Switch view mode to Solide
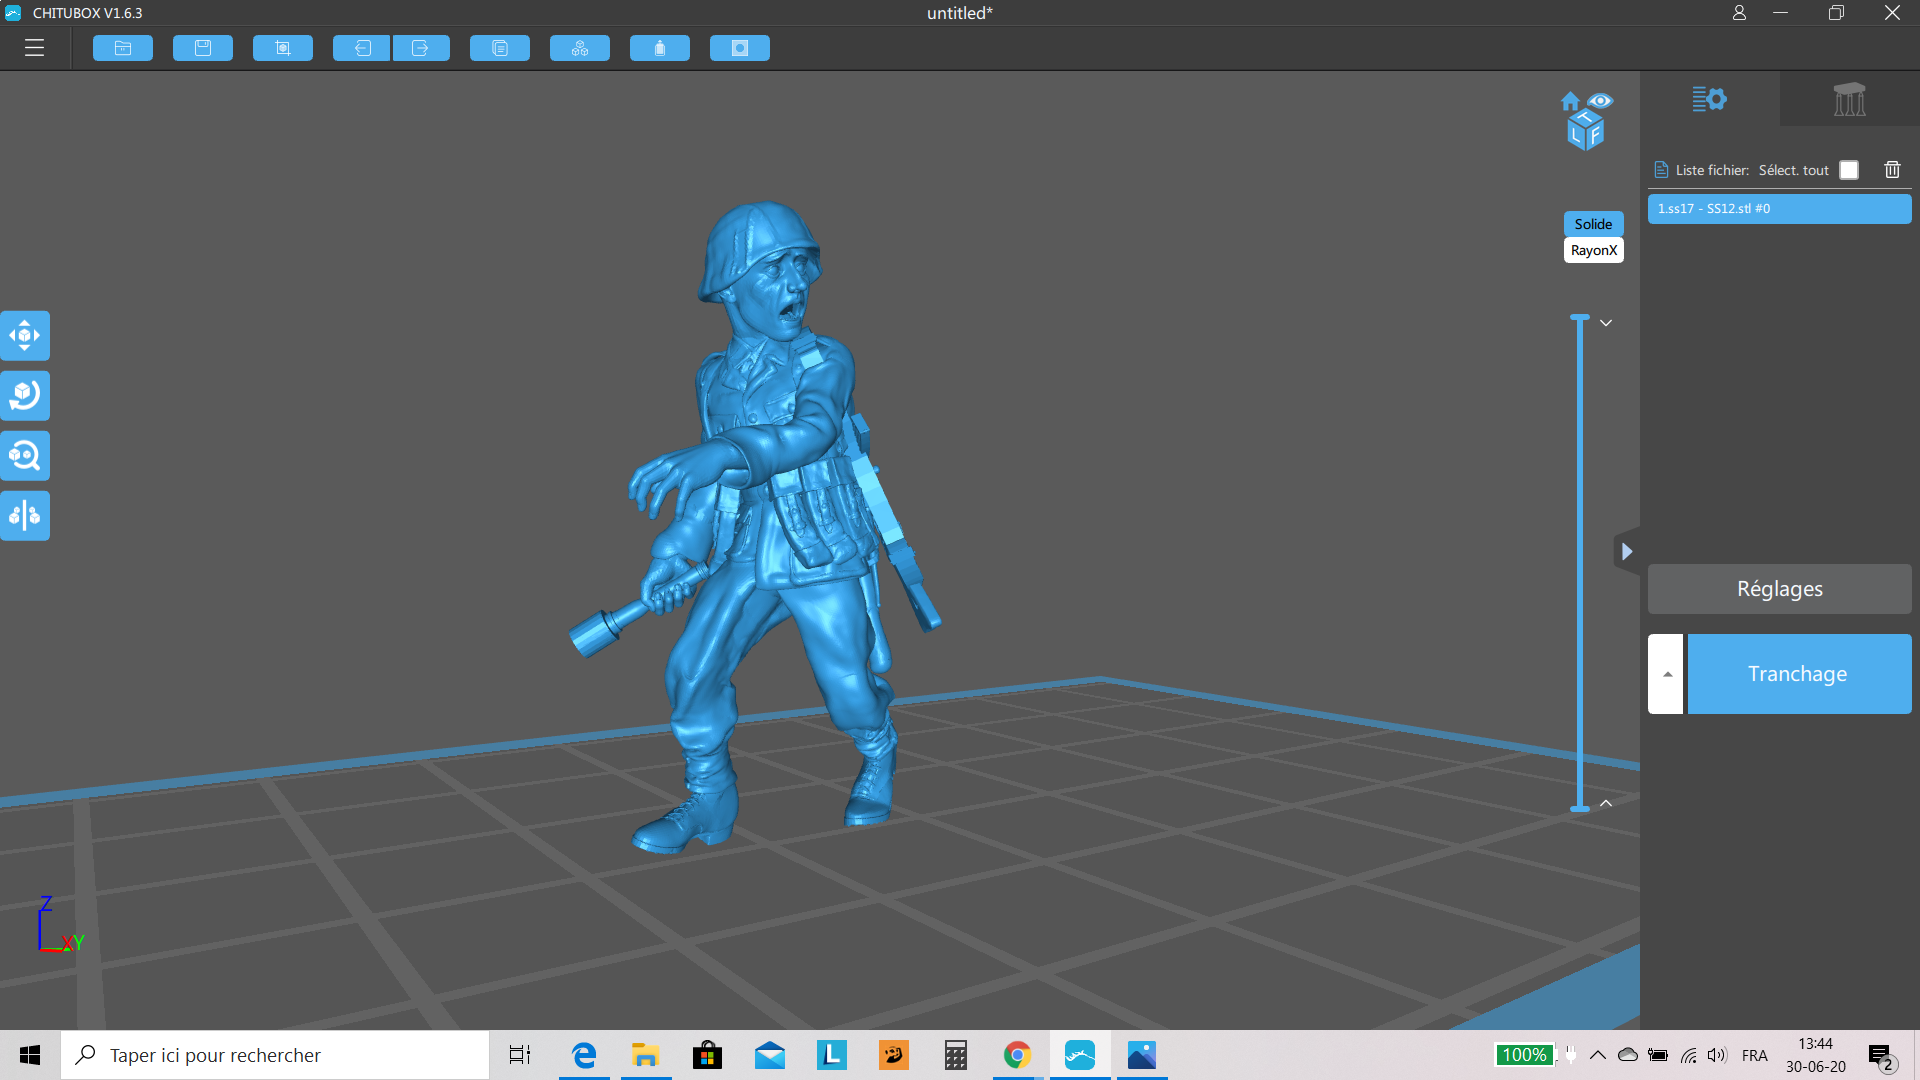 (1593, 224)
